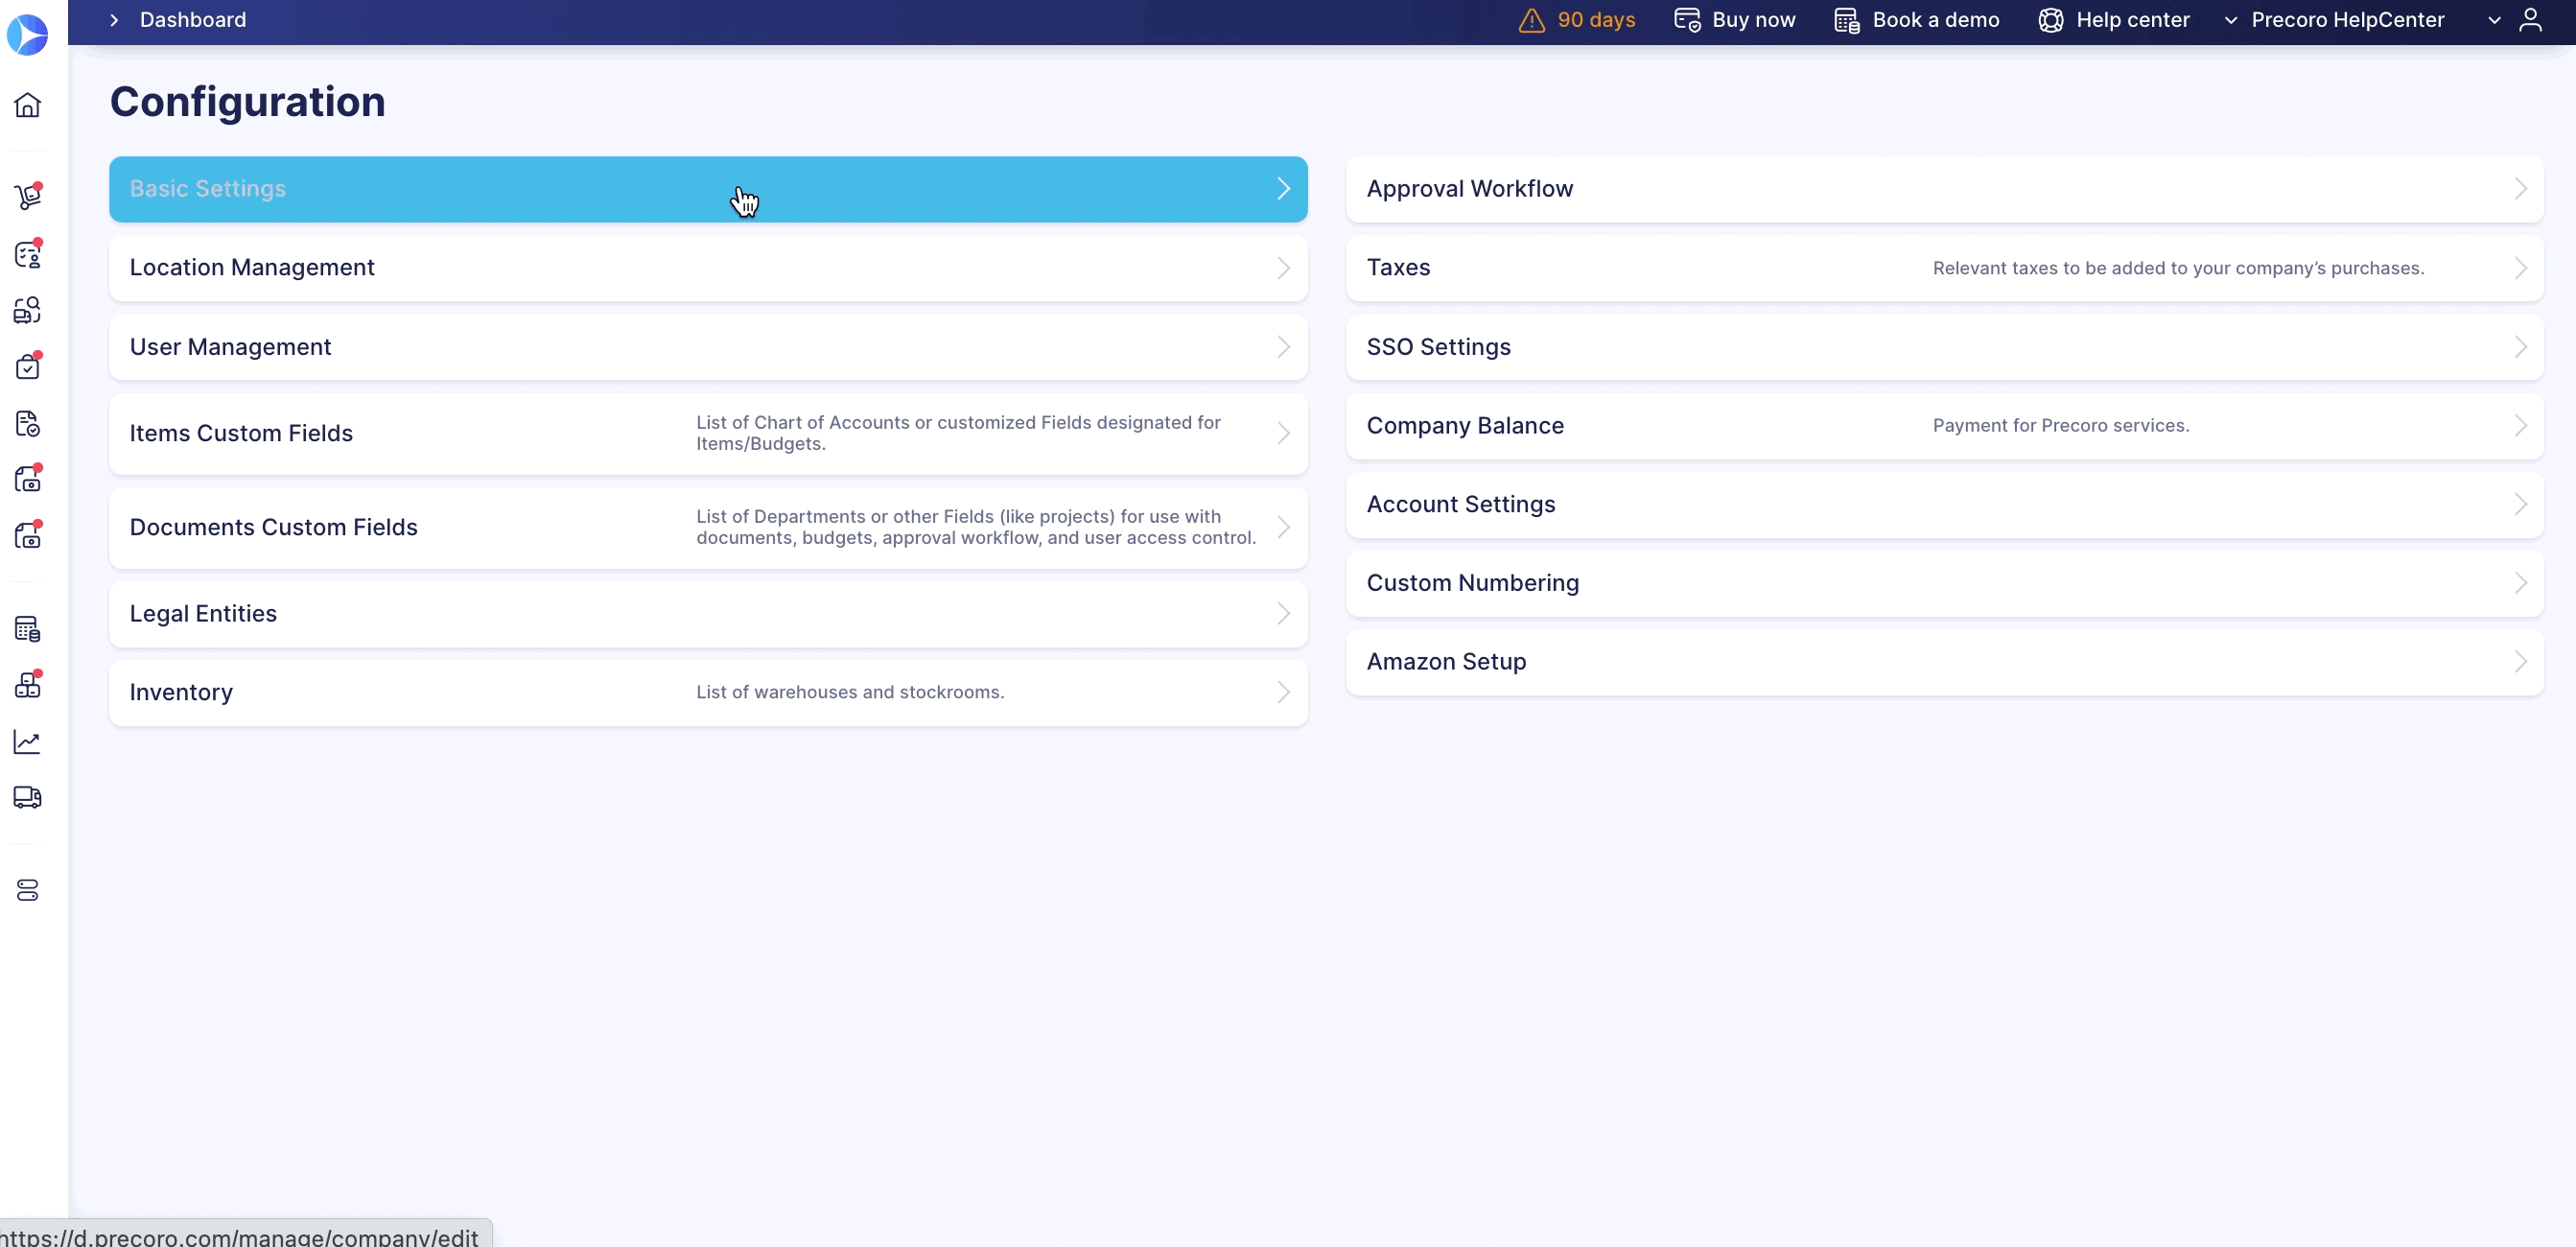Click the warning triangle trial icon
Image resolution: width=2576 pixels, height=1247 pixels.
(x=1531, y=20)
